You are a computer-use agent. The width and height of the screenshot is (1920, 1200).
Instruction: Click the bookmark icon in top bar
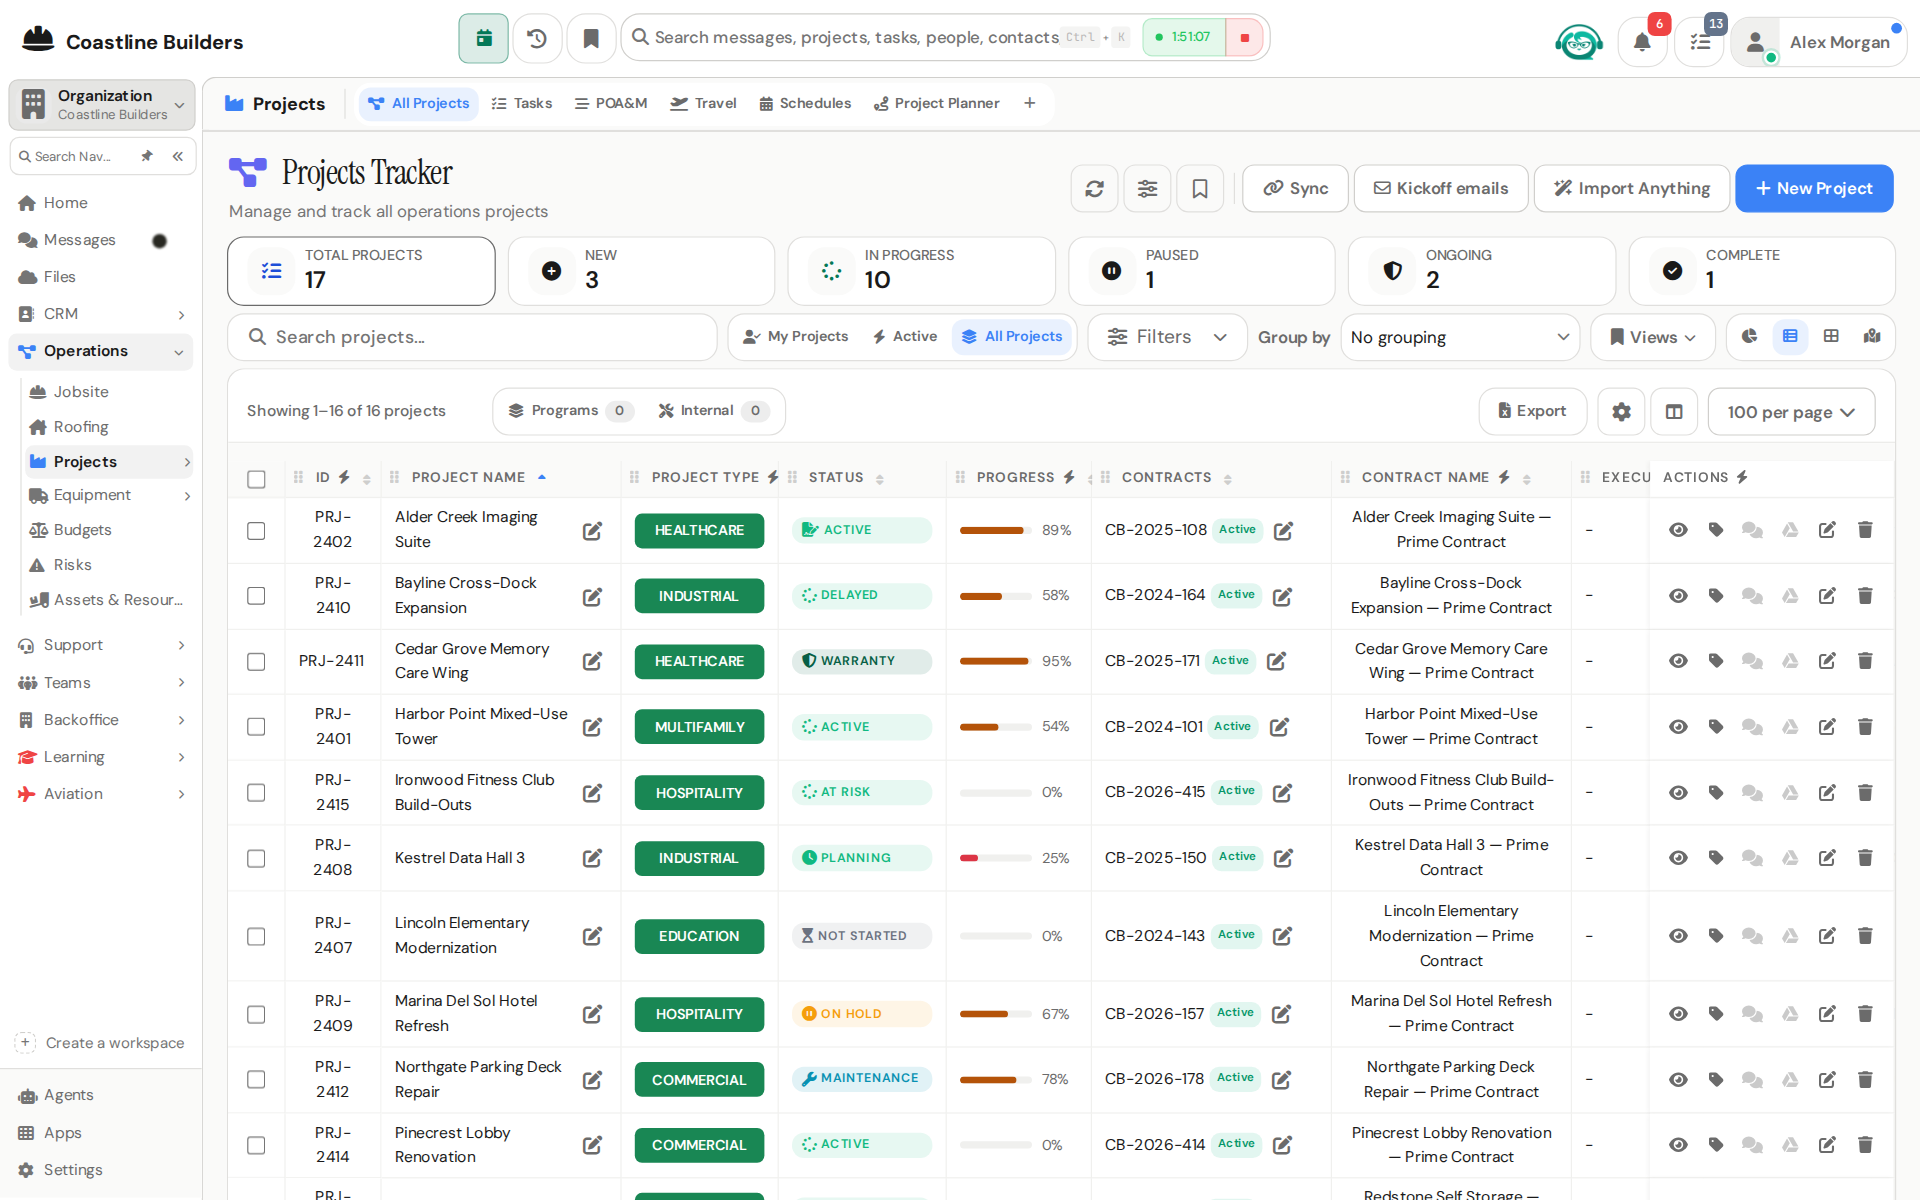[591, 38]
